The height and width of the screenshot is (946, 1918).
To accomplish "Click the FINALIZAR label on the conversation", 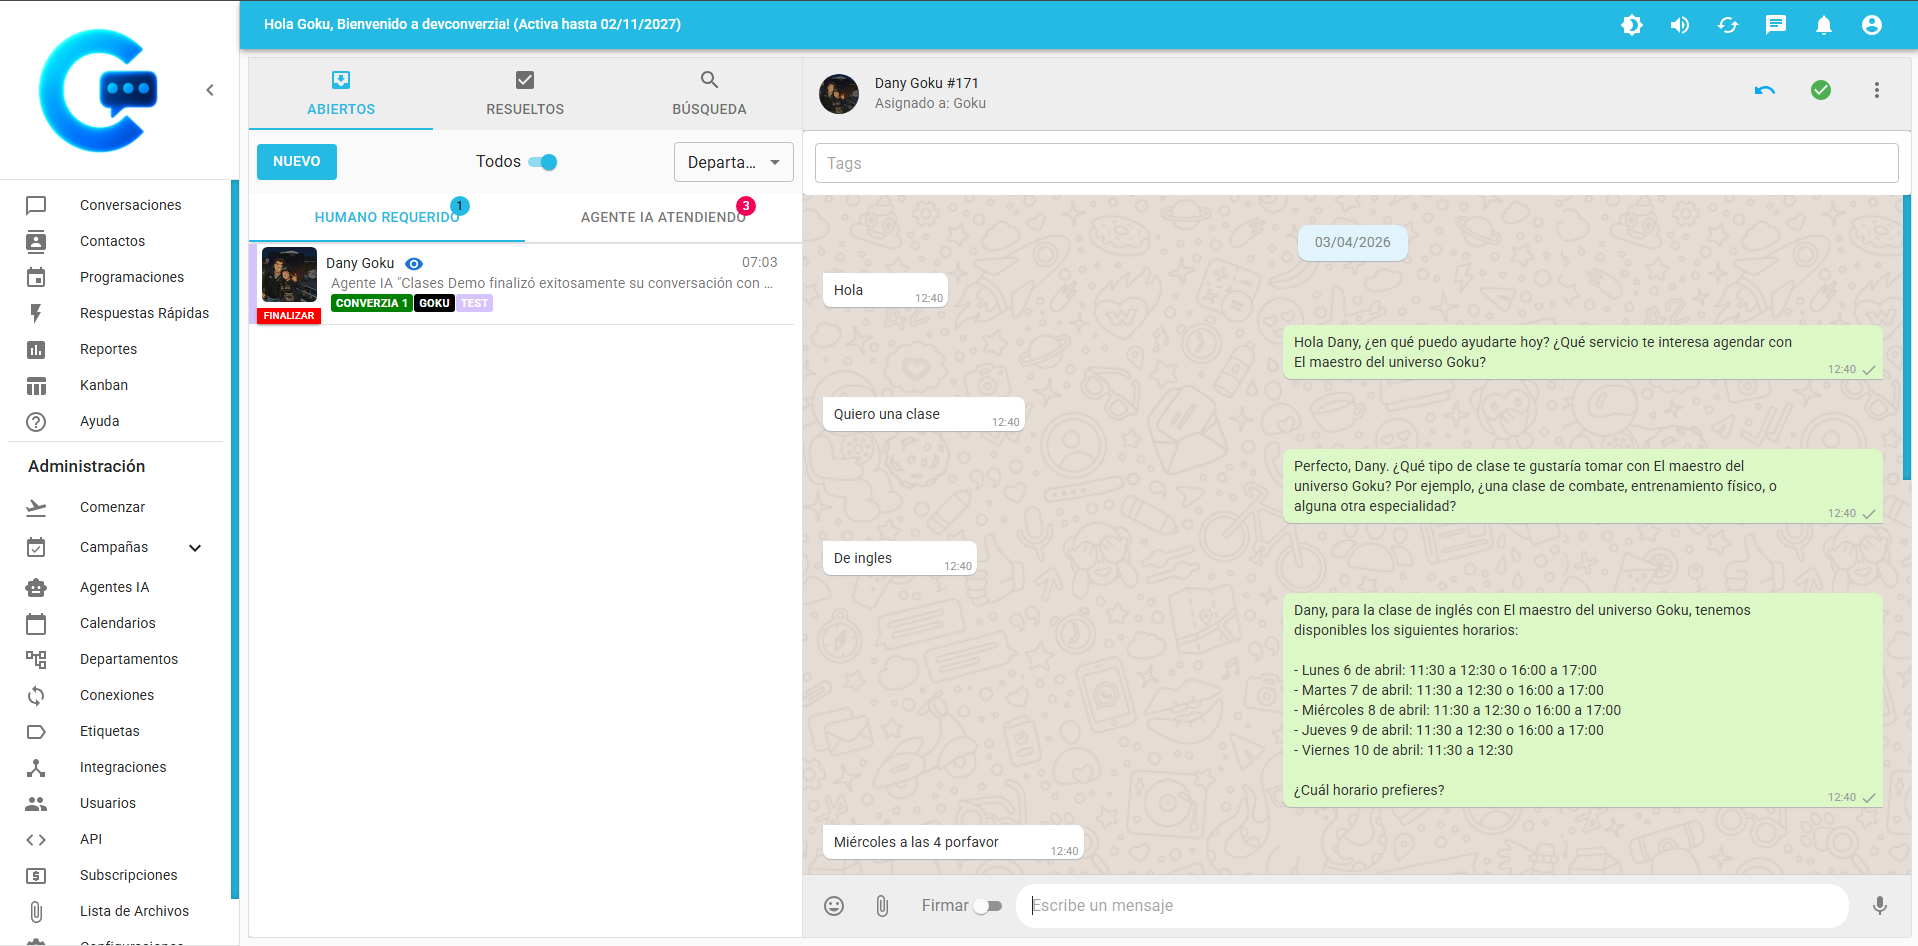I will 288,315.
